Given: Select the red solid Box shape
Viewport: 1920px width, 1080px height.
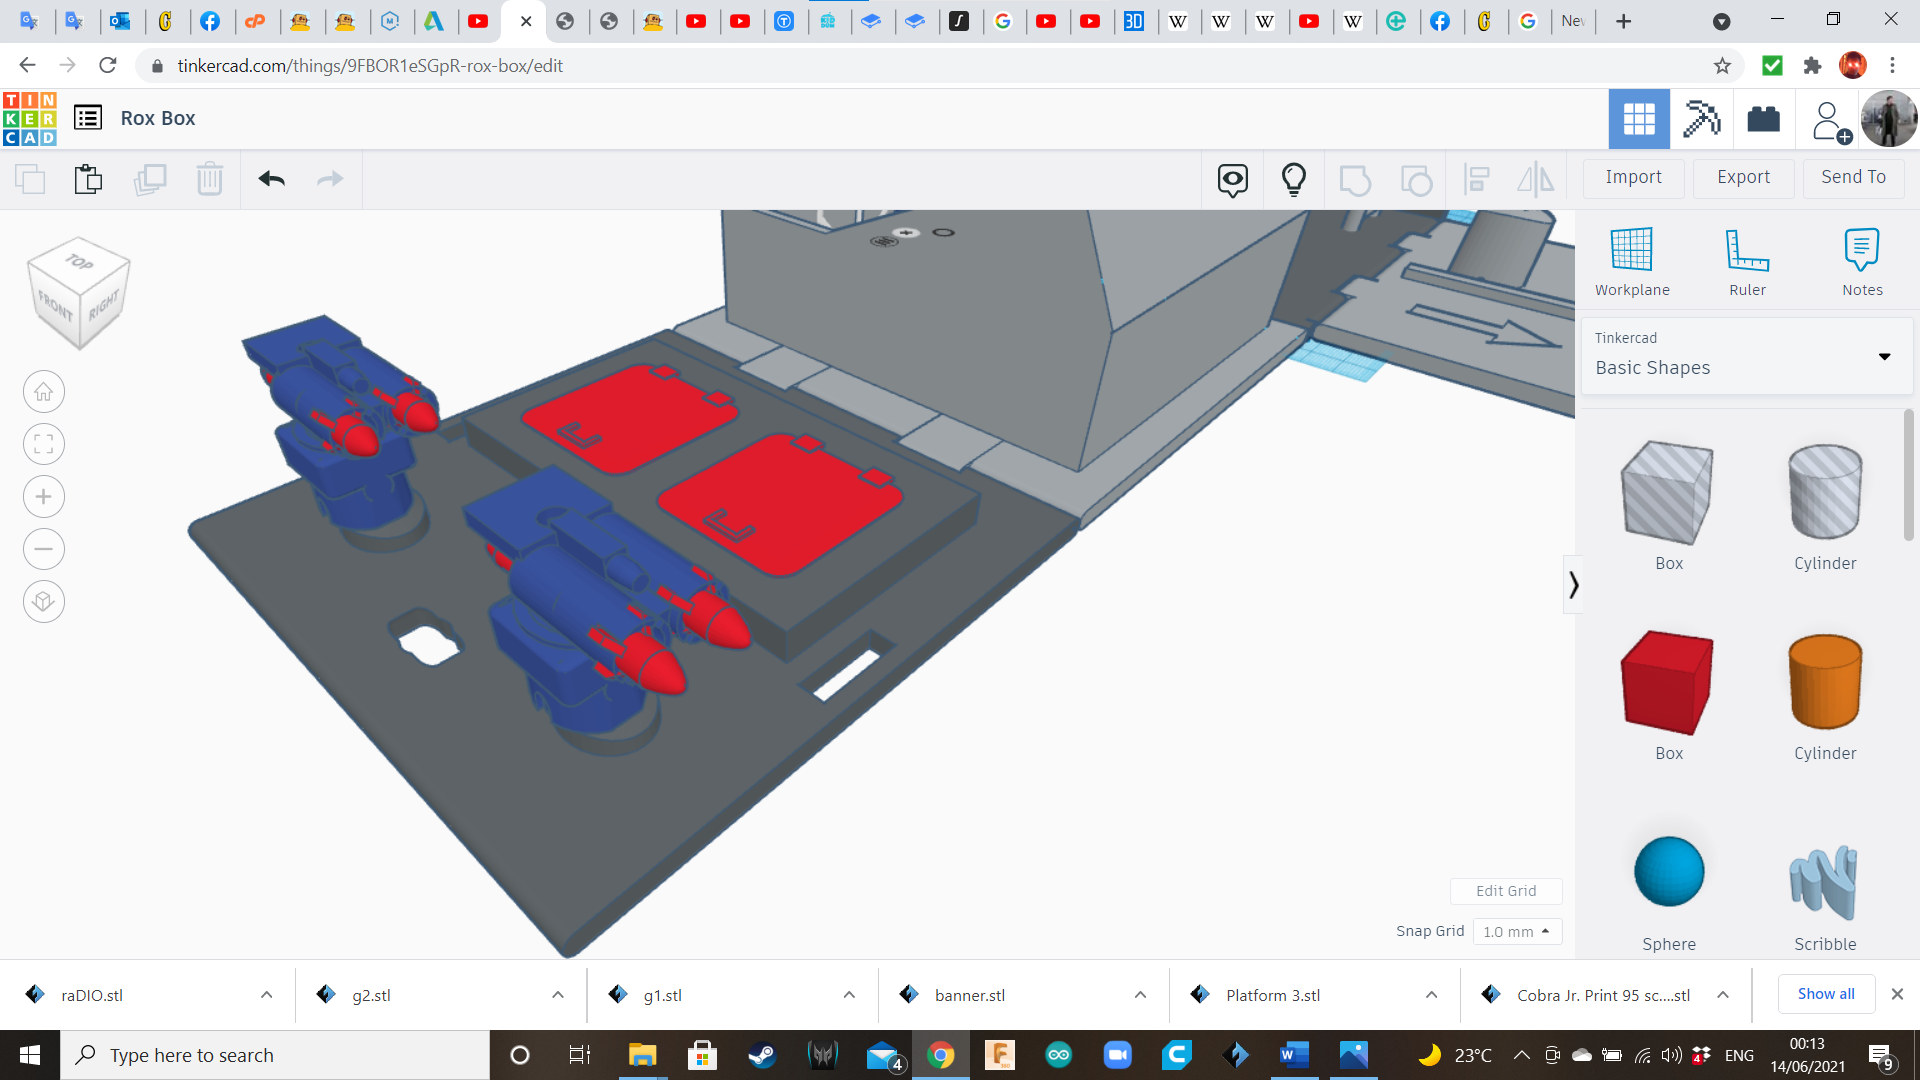Looking at the screenshot, I should (x=1667, y=683).
